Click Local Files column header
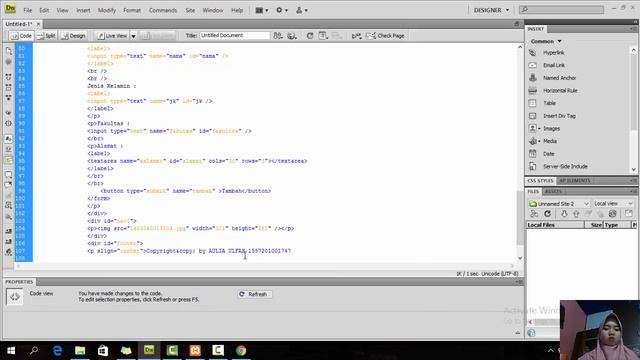The image size is (640, 360). [555, 225]
